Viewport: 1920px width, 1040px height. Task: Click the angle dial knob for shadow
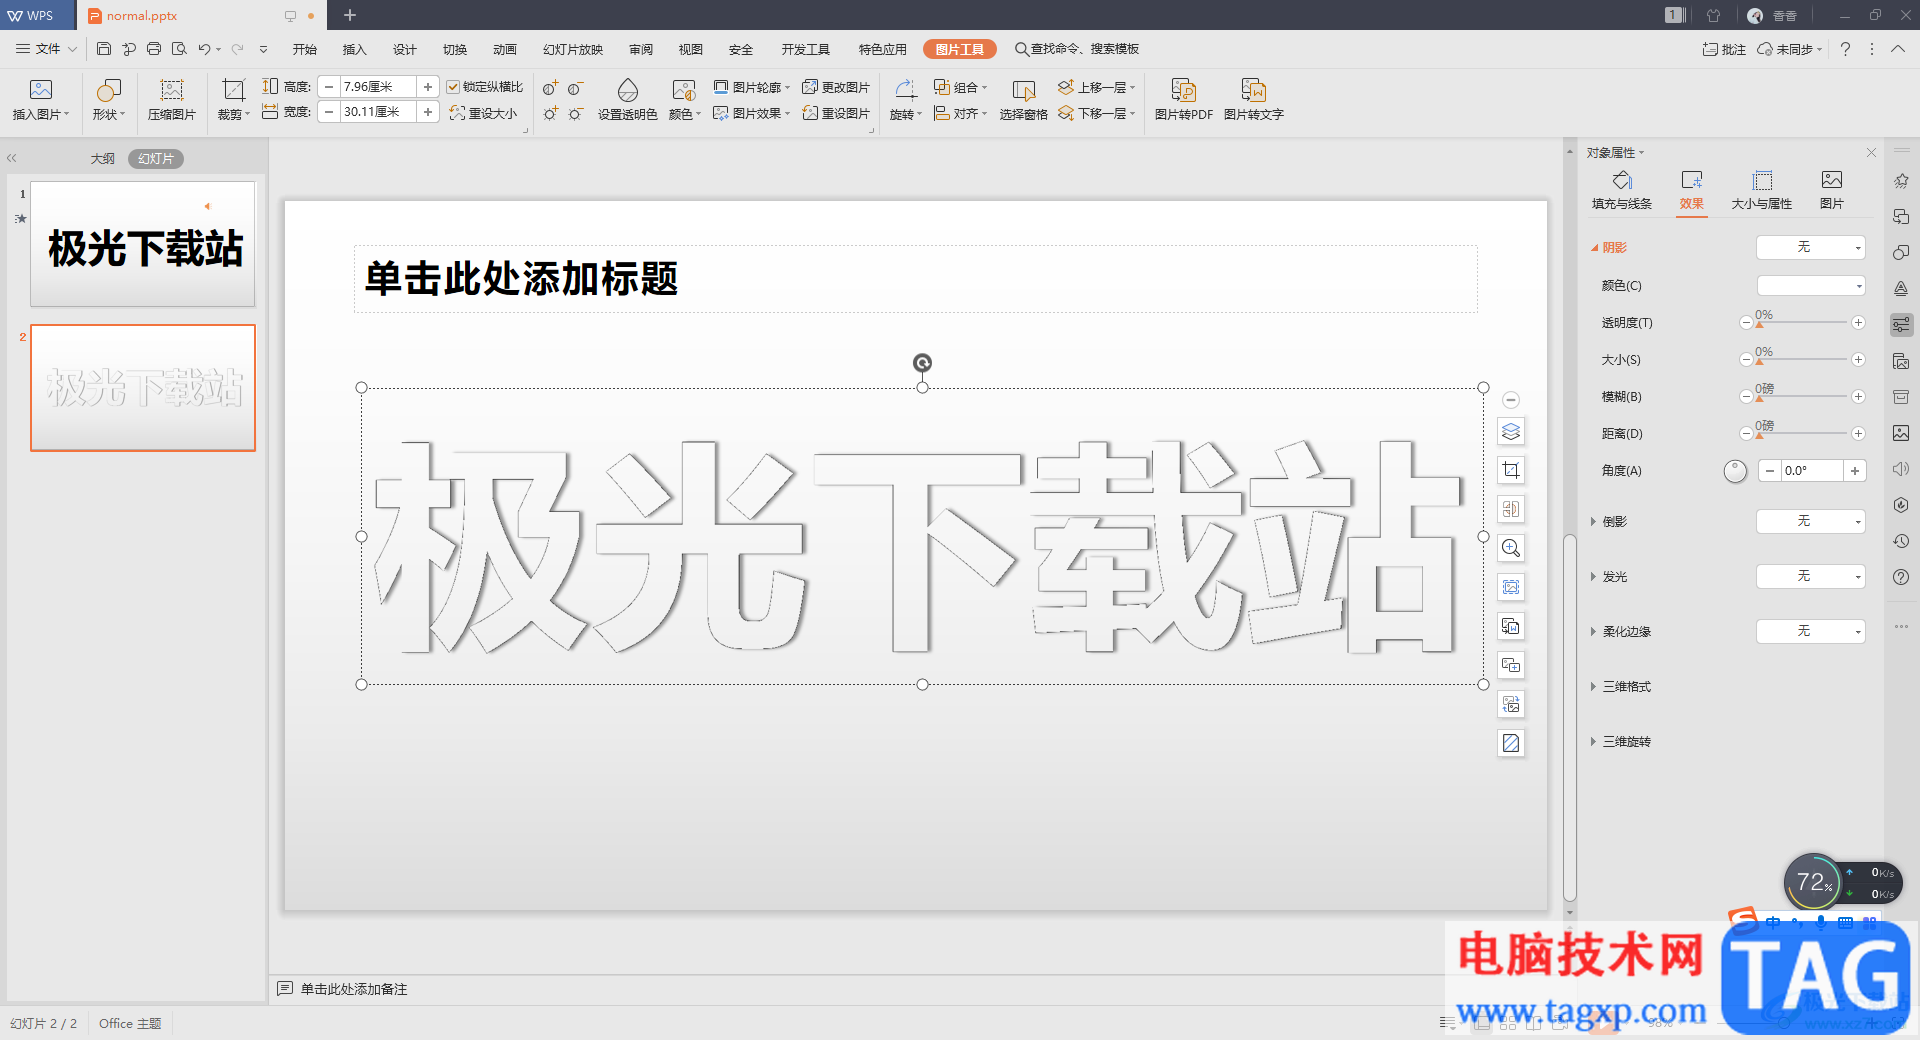[x=1735, y=471]
